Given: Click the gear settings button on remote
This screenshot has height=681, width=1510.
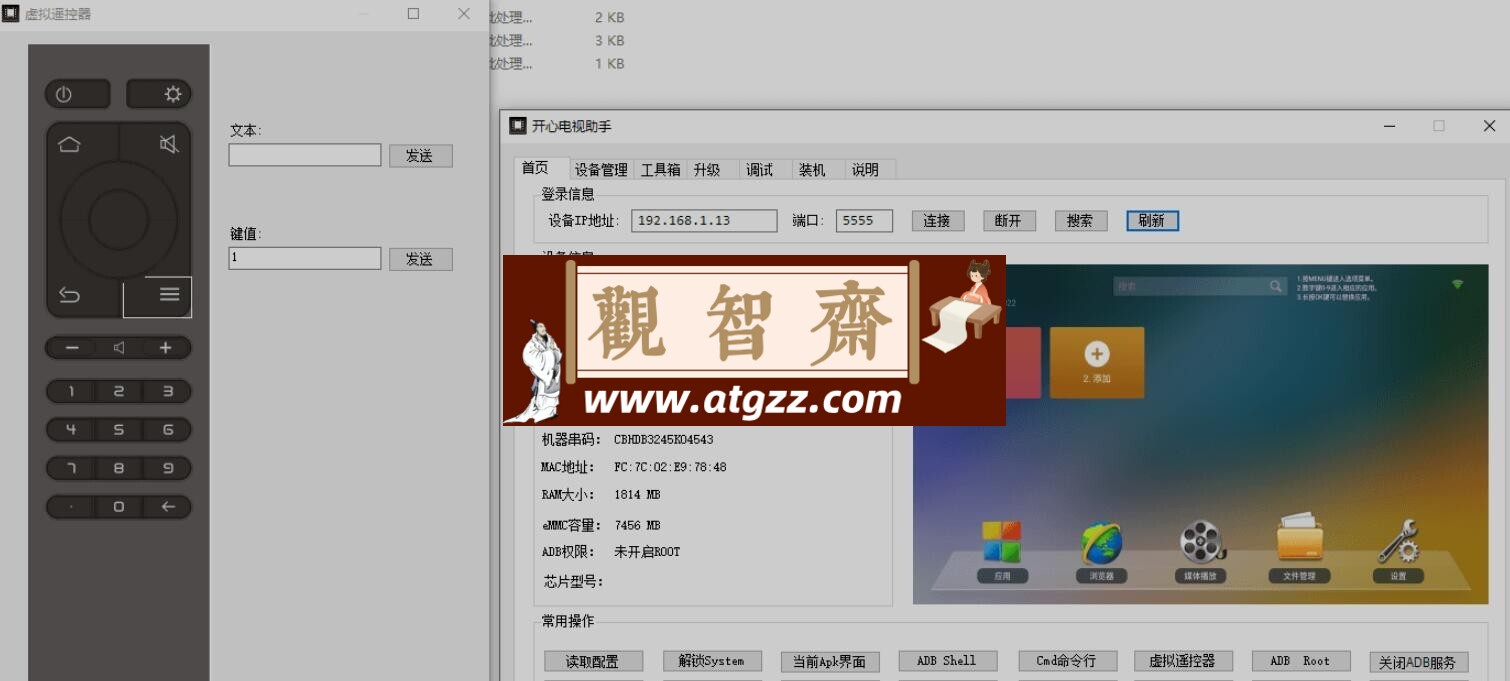Looking at the screenshot, I should tap(159, 94).
